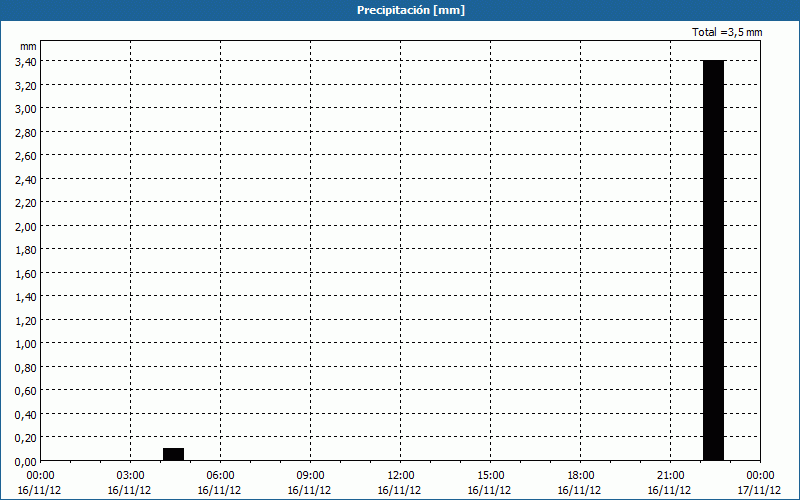Click the 00:00 label above 17/11/12
The height and width of the screenshot is (500, 800).
(x=760, y=476)
